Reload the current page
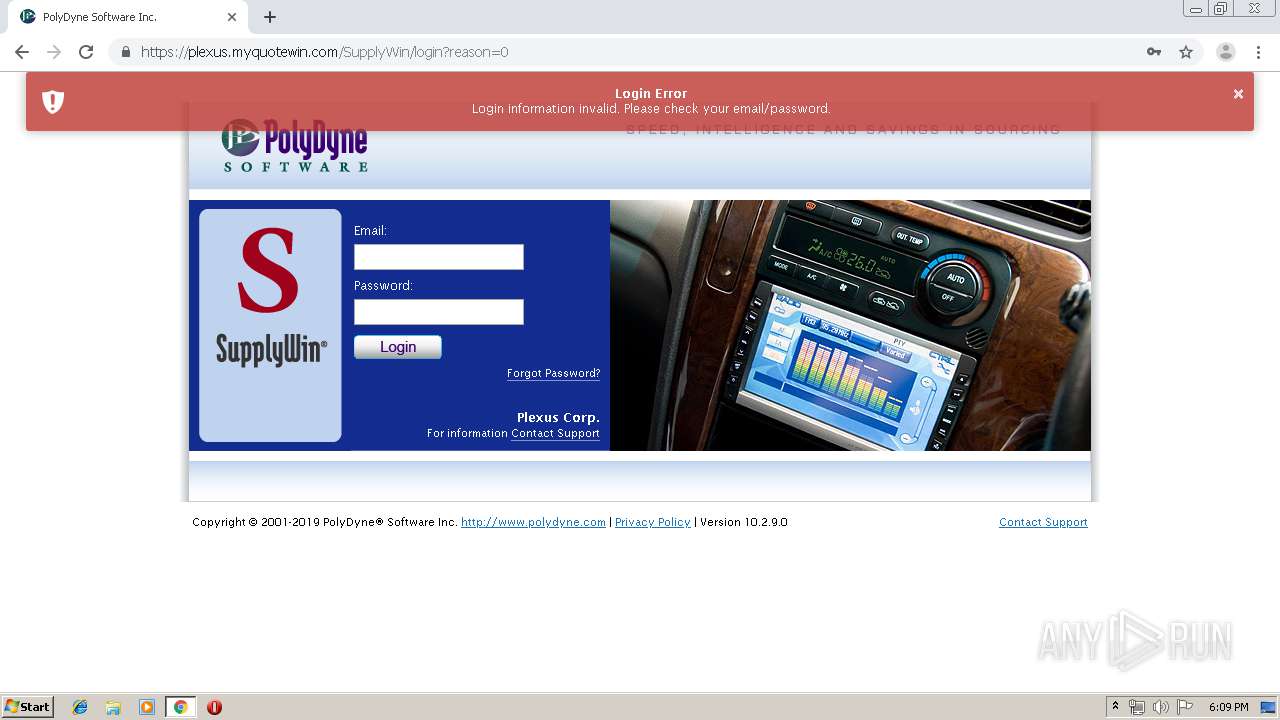1280x720 pixels. (86, 52)
